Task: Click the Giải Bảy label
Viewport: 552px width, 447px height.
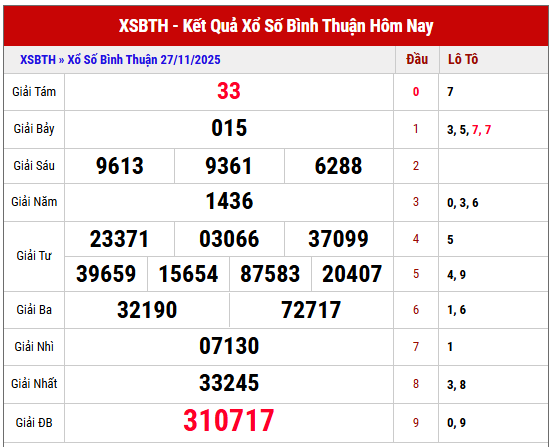Action: point(34,129)
